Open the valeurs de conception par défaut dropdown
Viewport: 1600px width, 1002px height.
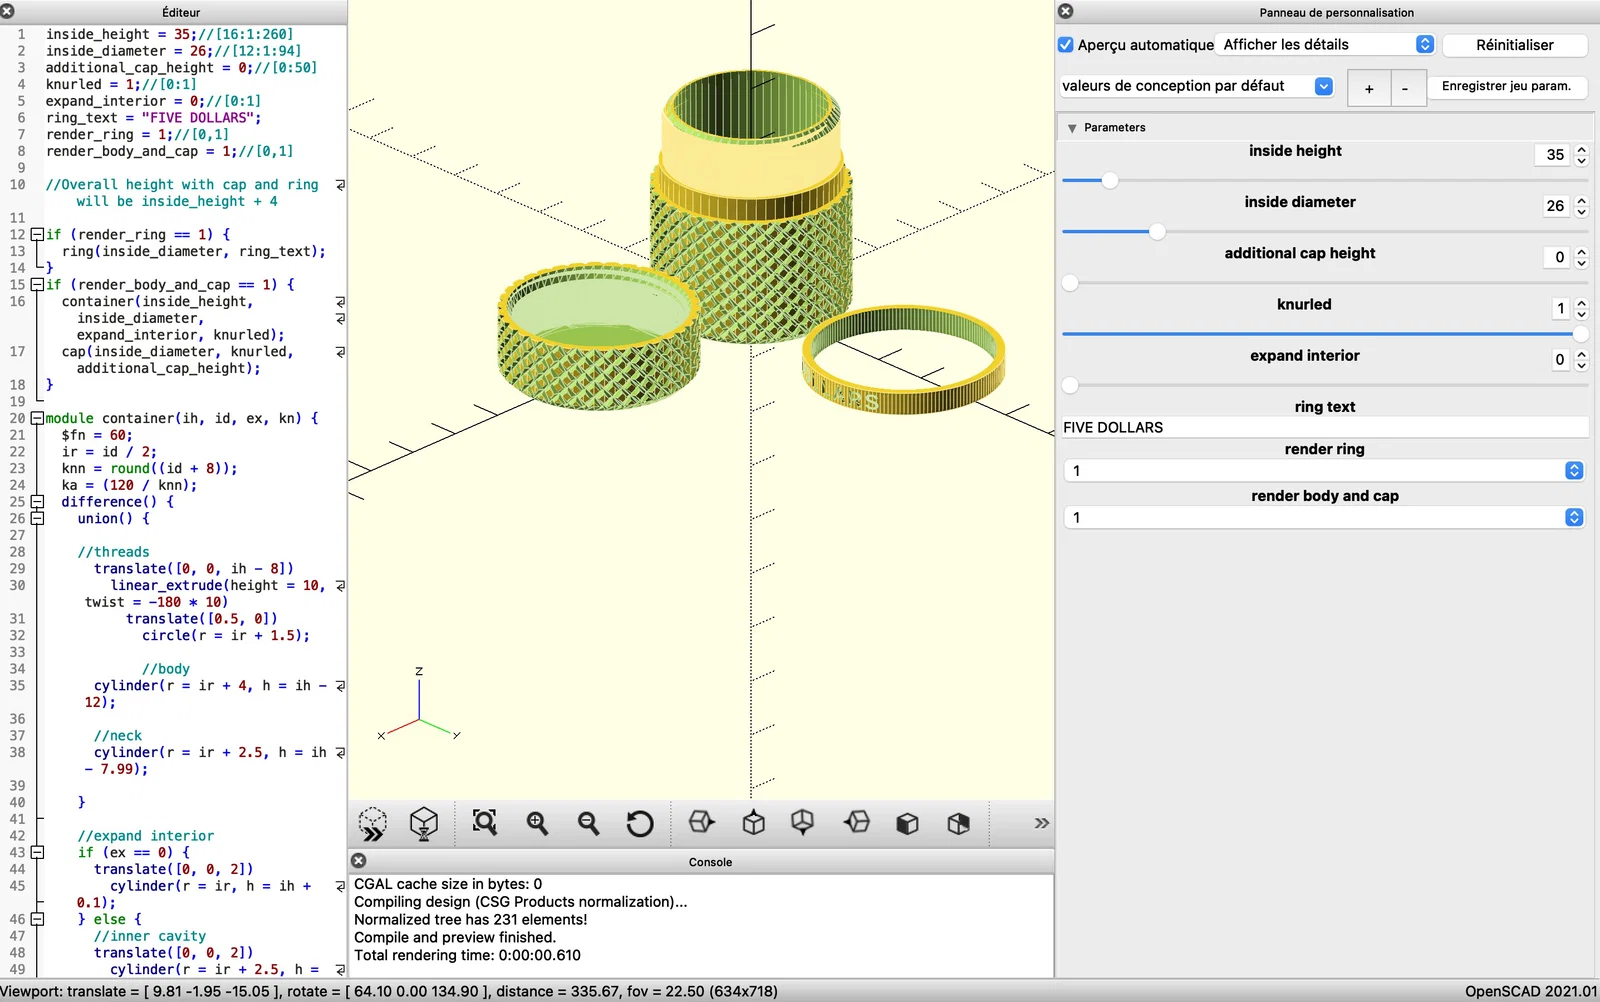[1197, 86]
